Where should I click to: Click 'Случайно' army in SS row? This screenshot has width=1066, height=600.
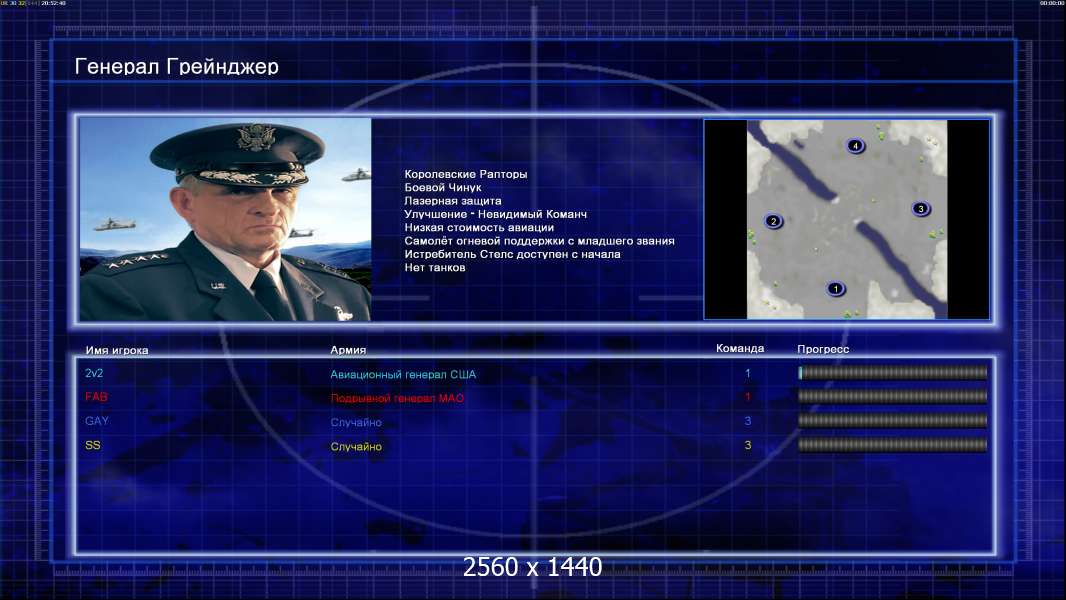pos(356,446)
